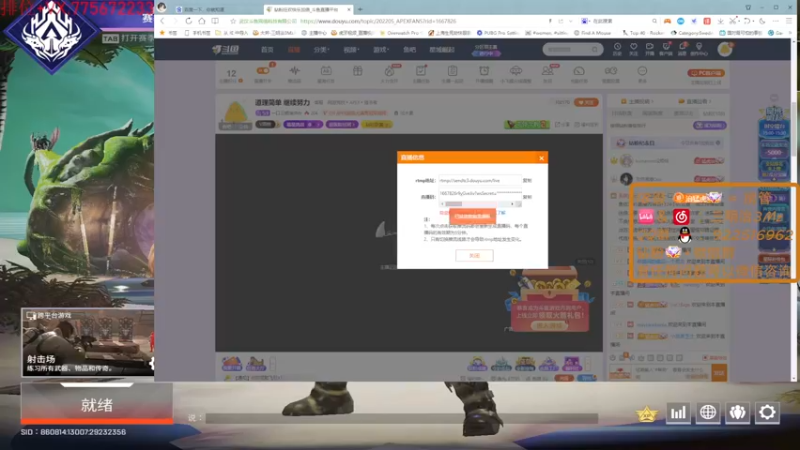Expand the 主播投稿 section arrow

pos(653,102)
